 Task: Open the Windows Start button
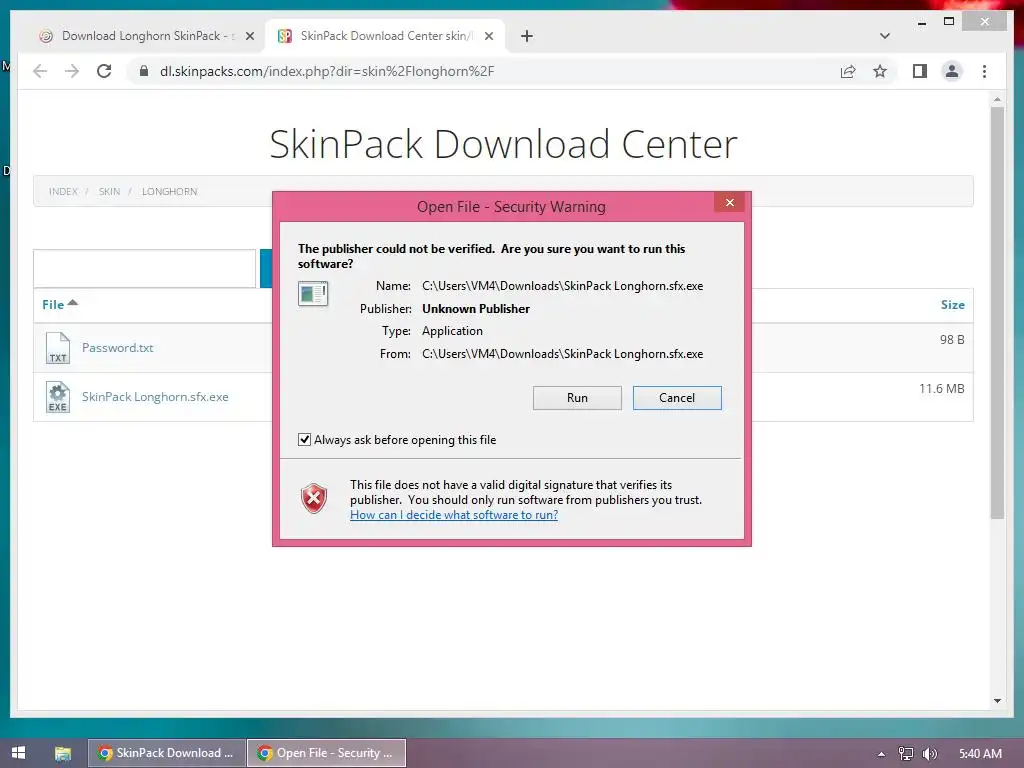[x=18, y=753]
